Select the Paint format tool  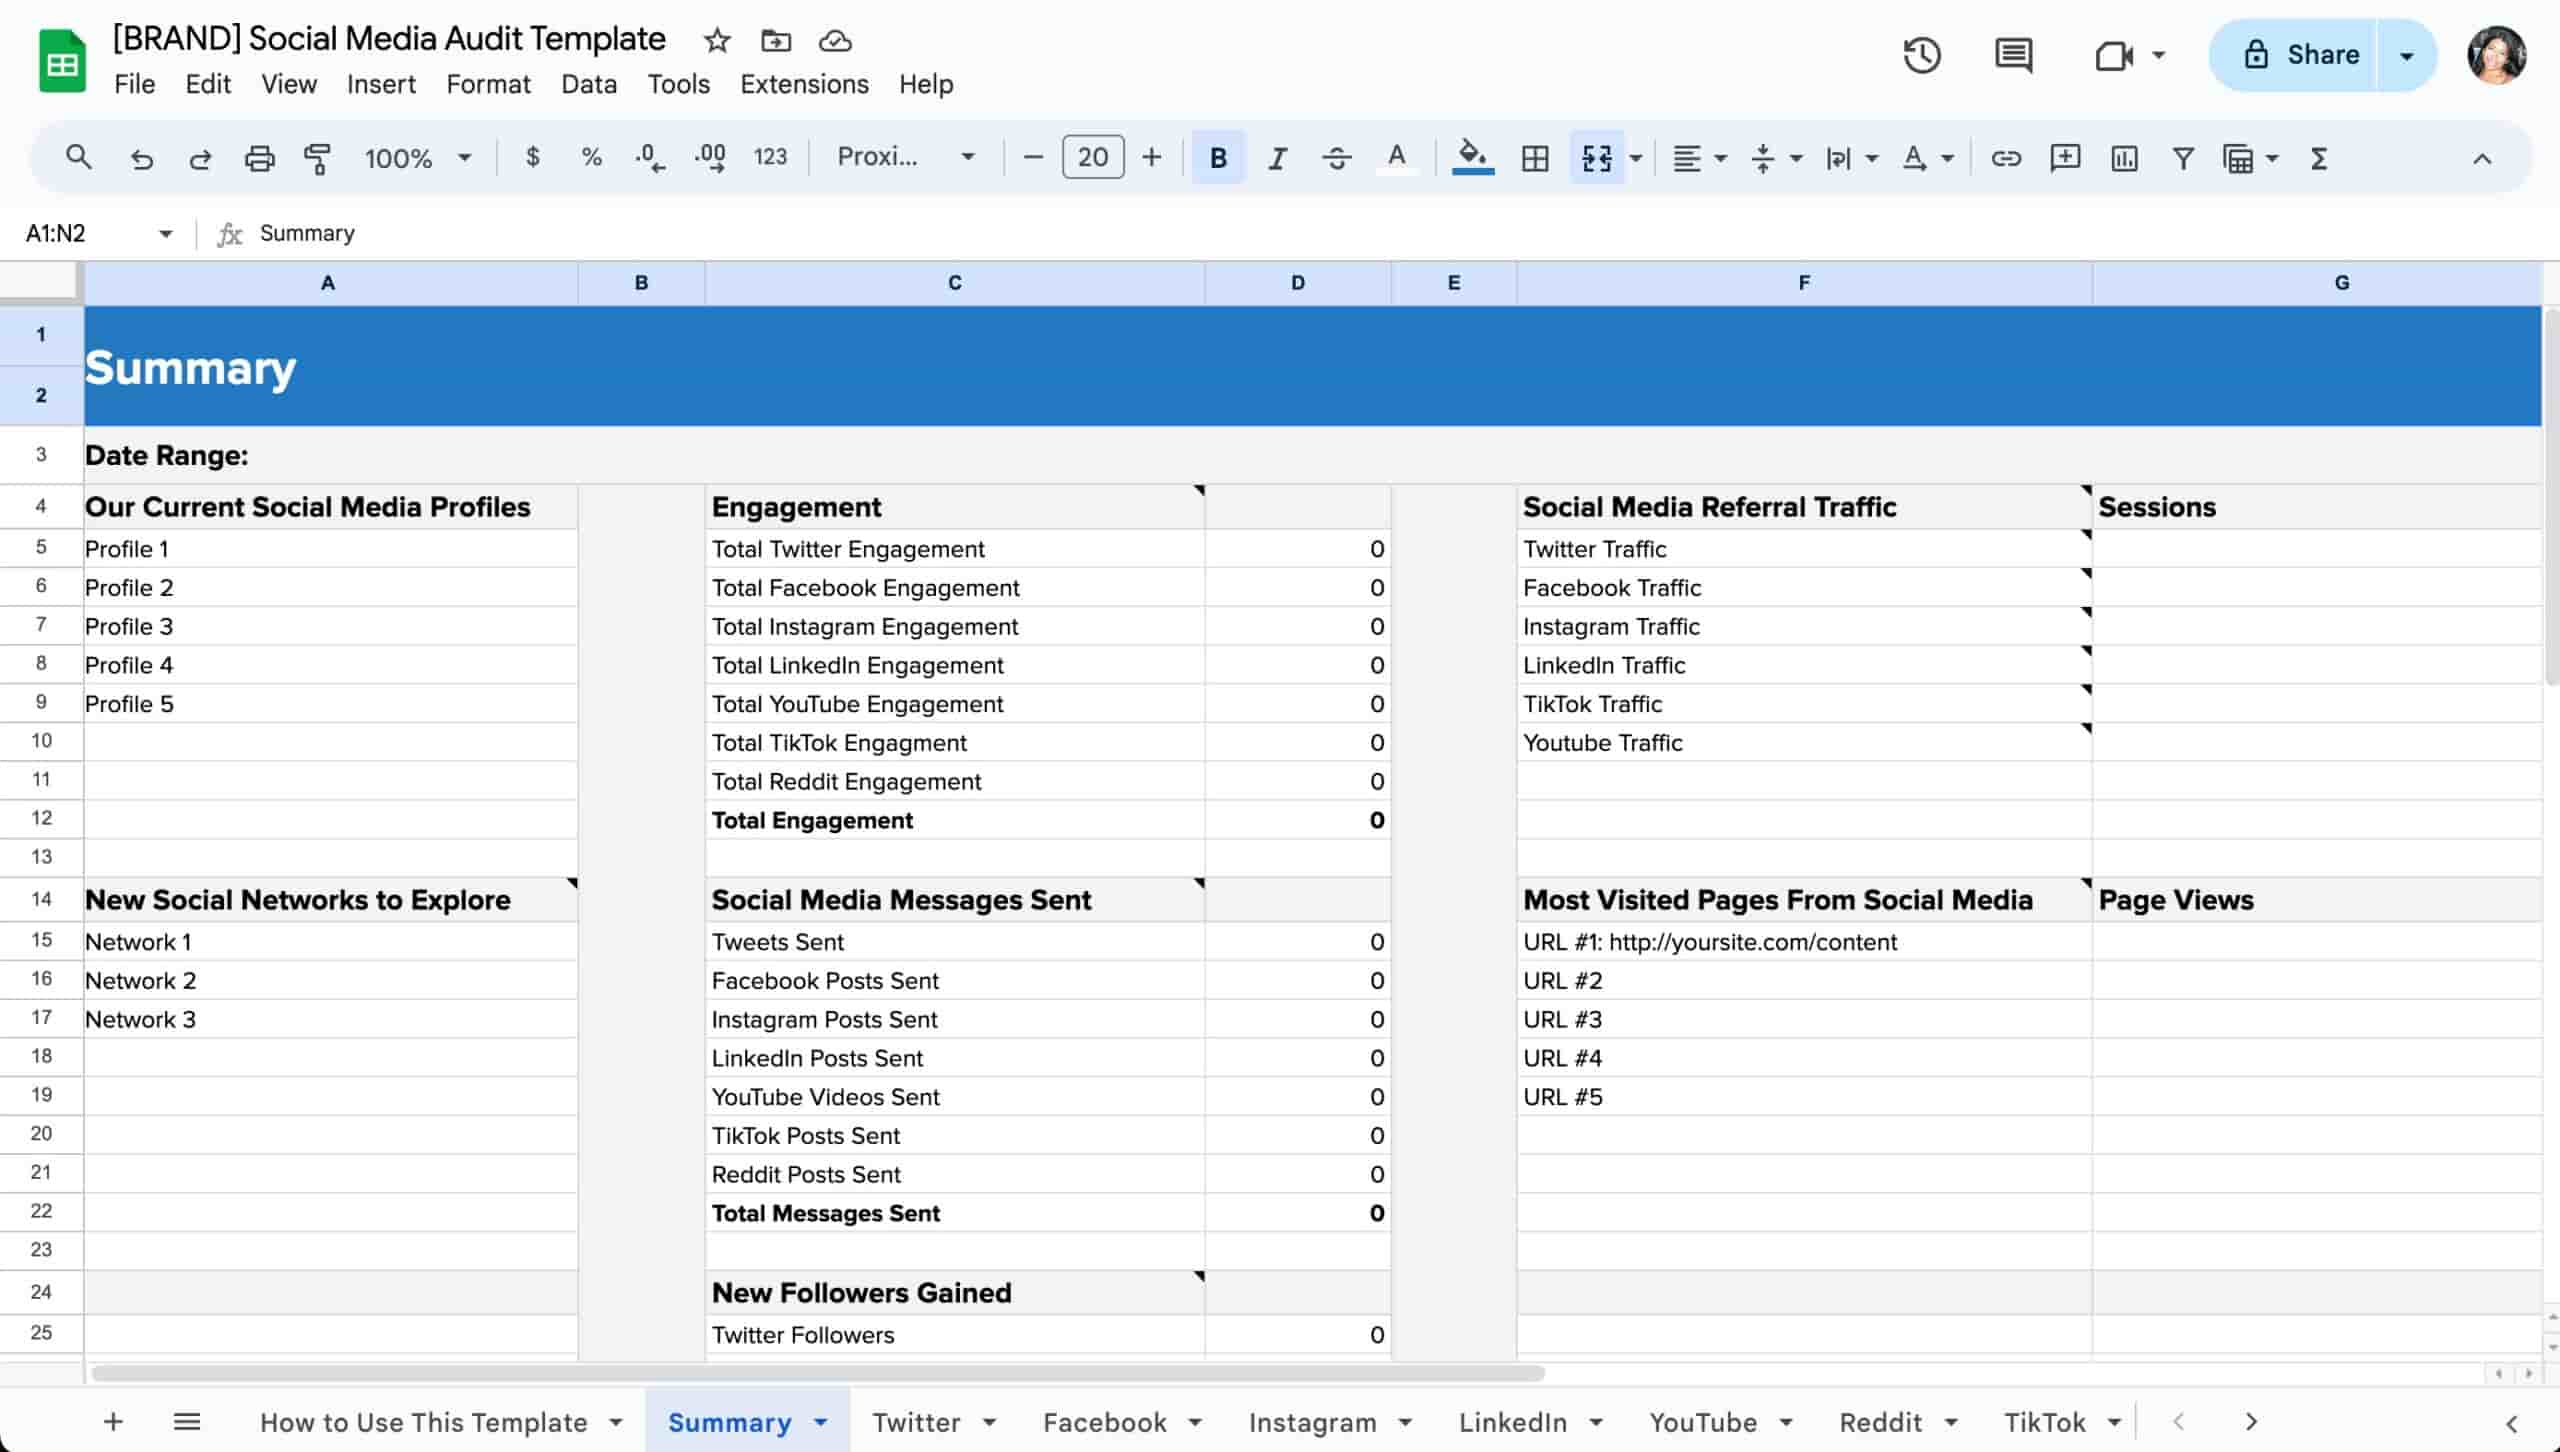coord(318,157)
